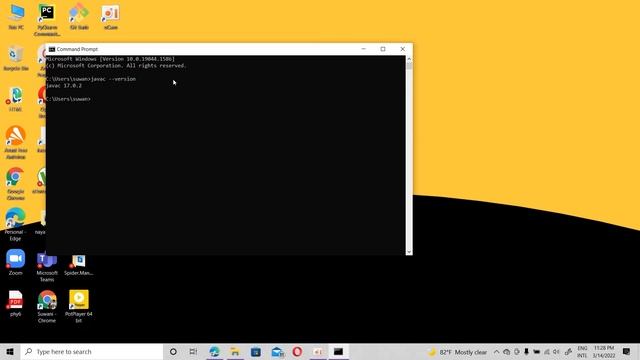Screen dimensions: 640x360
Task: Open Task View on the taskbar
Action: point(193,351)
